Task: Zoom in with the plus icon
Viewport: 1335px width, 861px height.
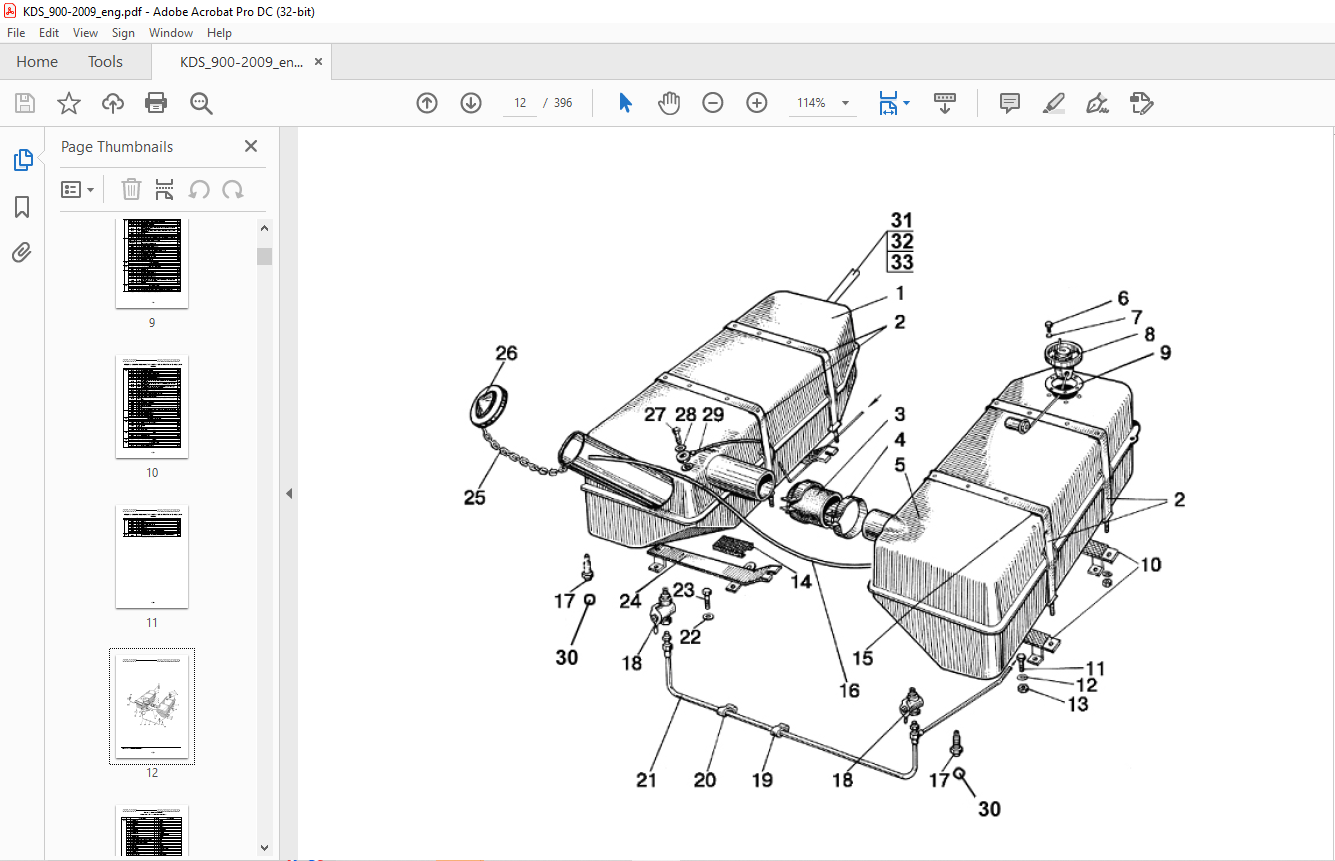Action: coord(757,103)
